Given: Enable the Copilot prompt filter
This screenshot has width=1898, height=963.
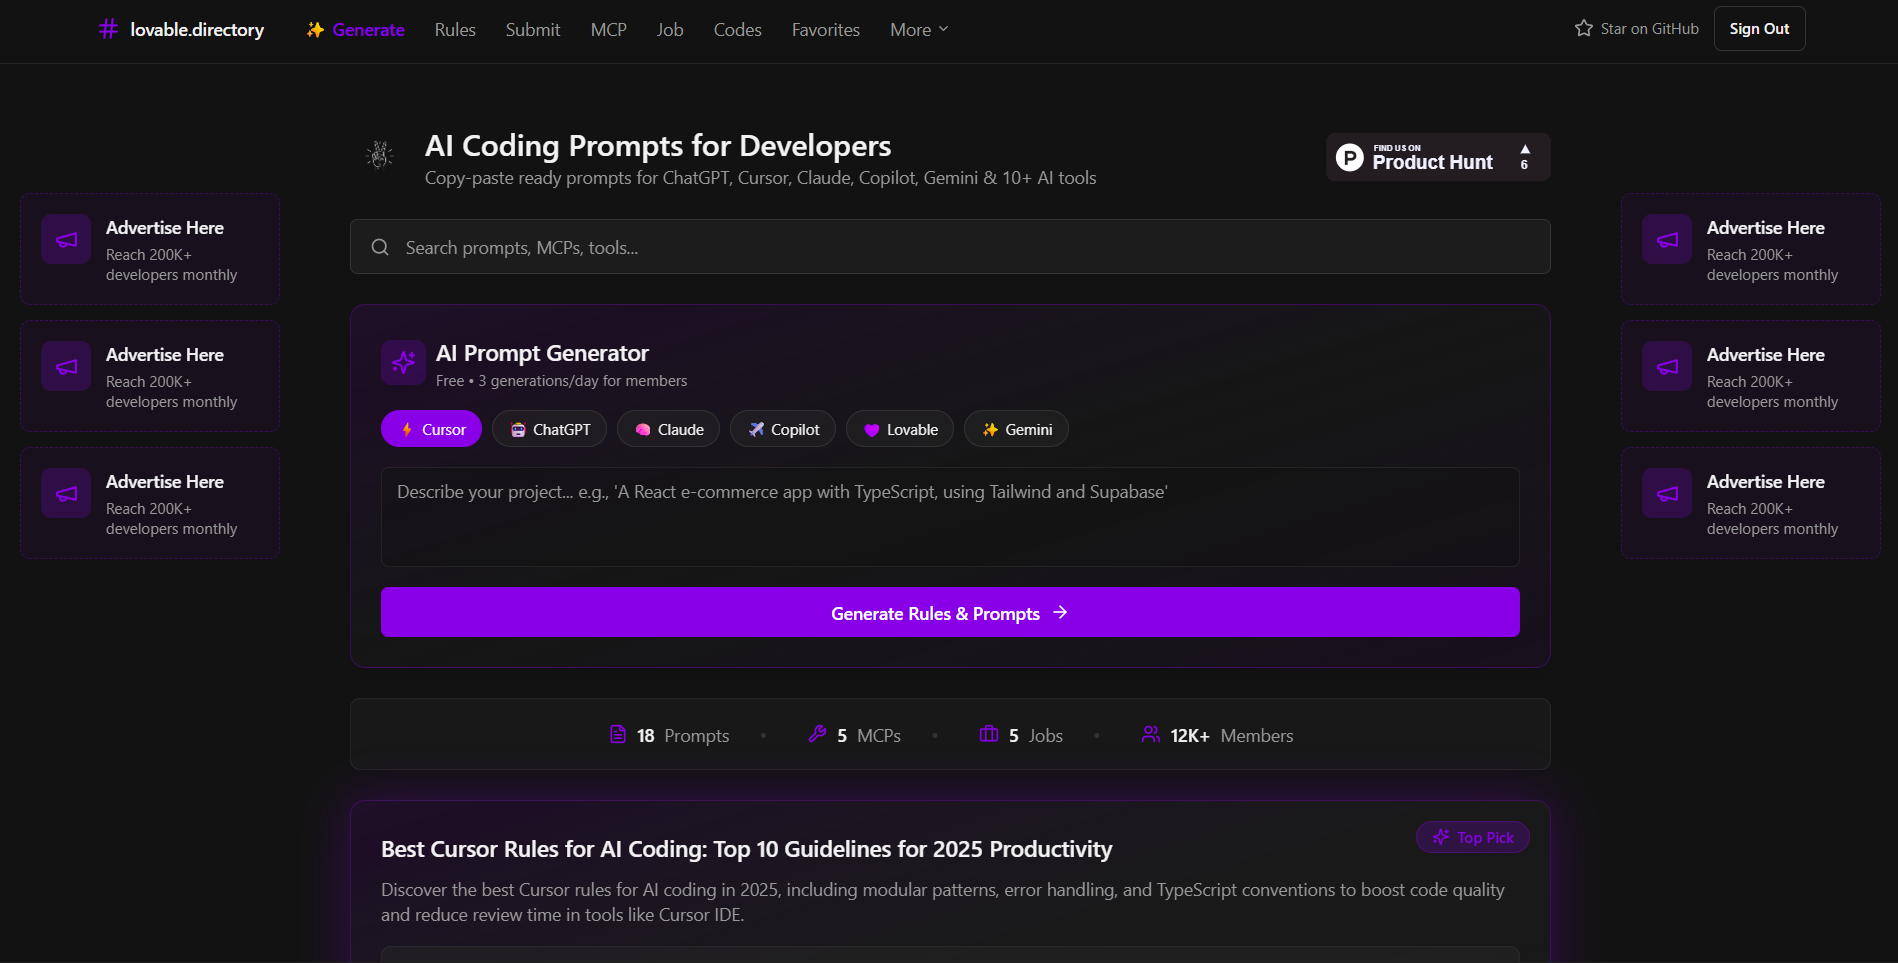Looking at the screenshot, I should click(x=782, y=428).
